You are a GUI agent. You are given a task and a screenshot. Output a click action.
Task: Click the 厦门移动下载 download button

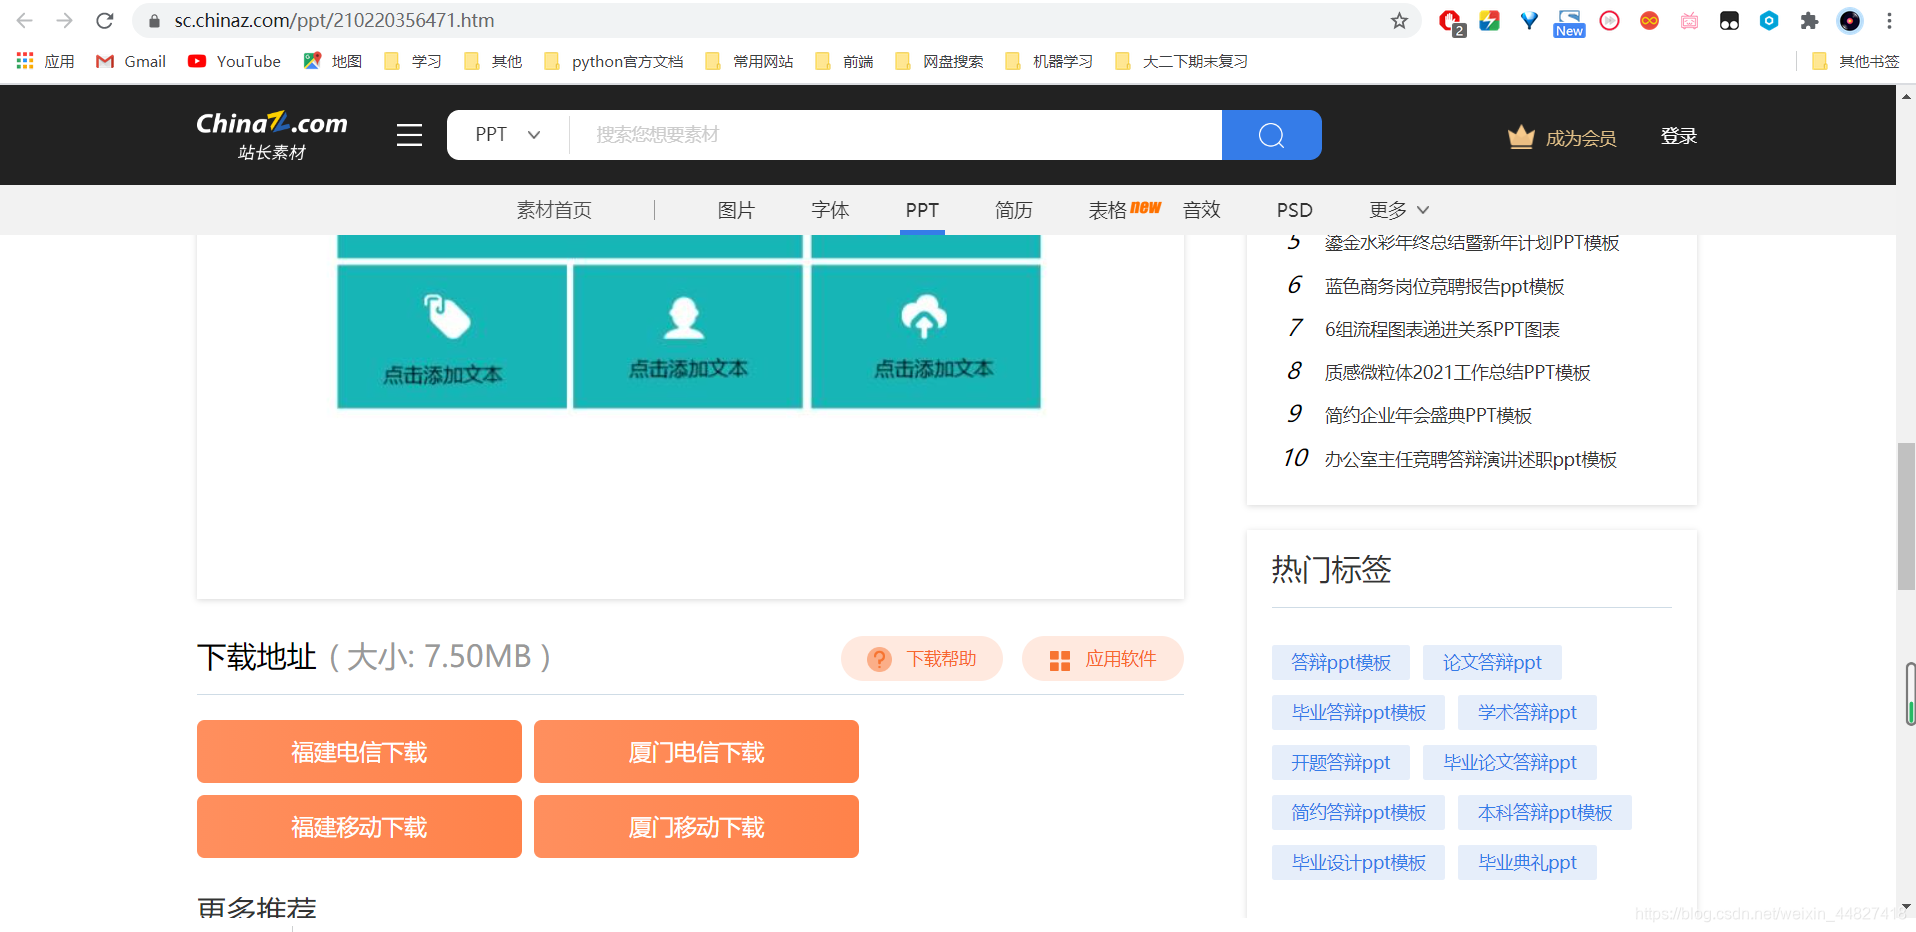click(696, 827)
